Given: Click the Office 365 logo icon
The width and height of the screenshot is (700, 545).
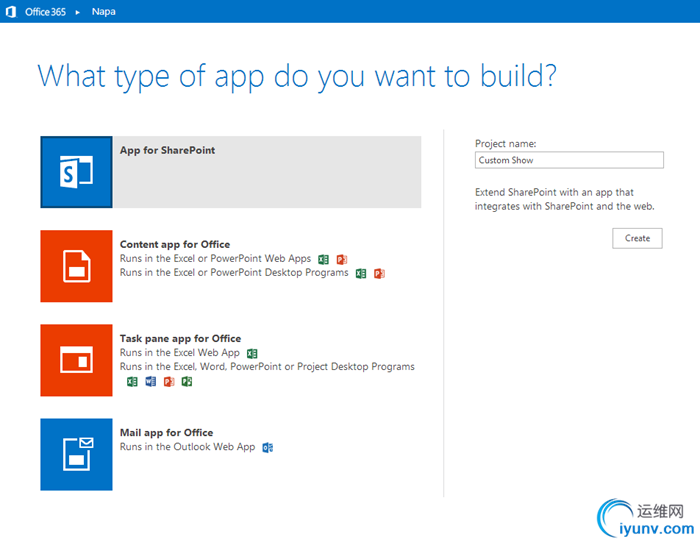Looking at the screenshot, I should [x=11, y=12].
